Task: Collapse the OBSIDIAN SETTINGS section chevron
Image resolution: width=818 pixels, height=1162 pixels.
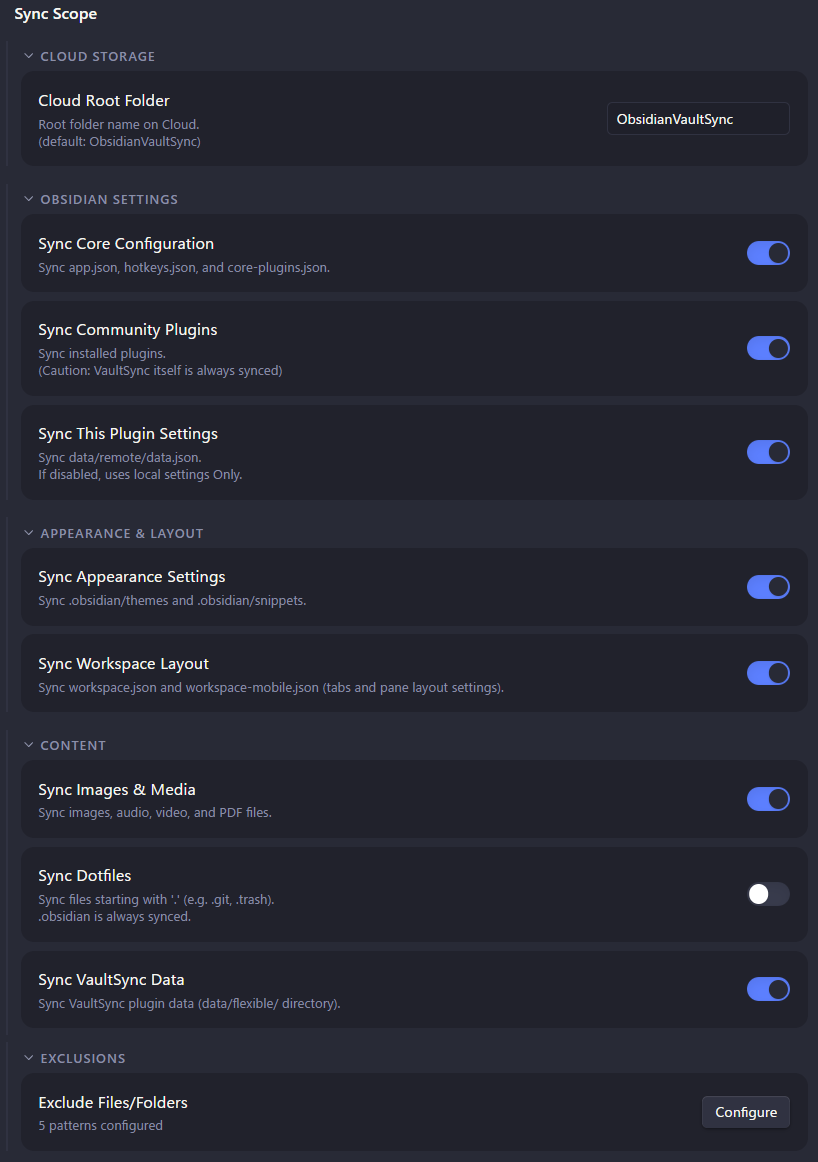Action: coord(28,199)
